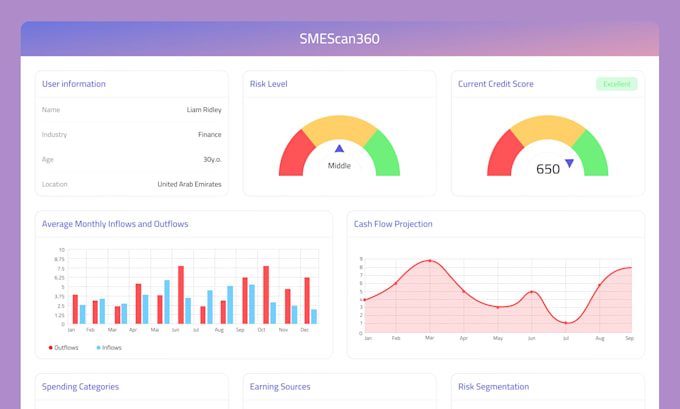Viewport: 680px width, 409px height.
Task: Select the Risk Level heading
Action: [268, 84]
